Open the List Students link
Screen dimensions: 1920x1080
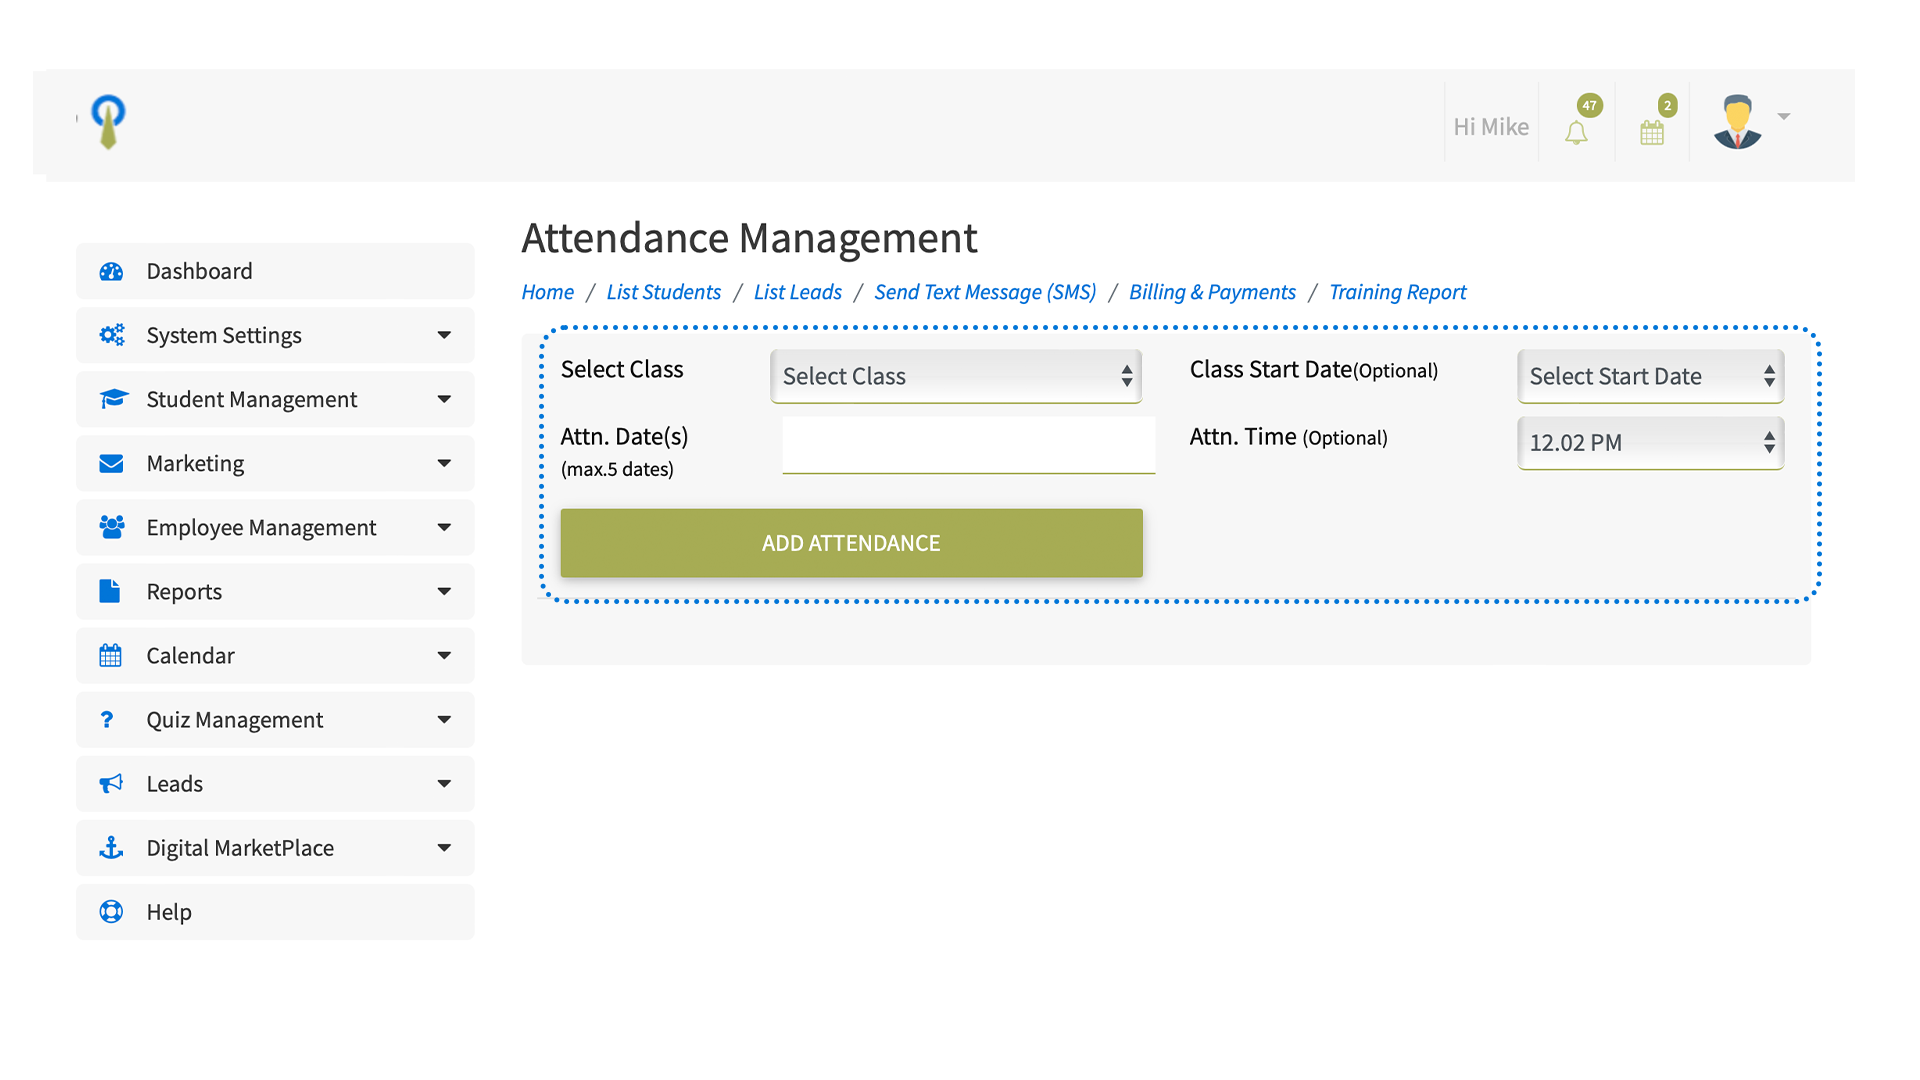(x=663, y=292)
